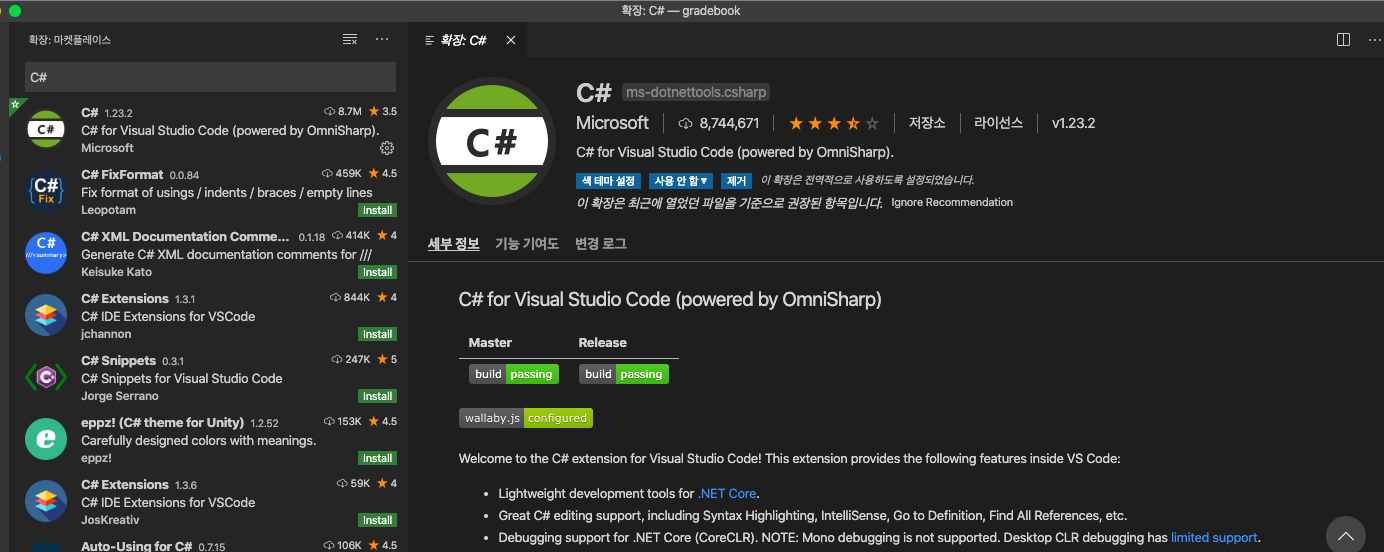The width and height of the screenshot is (1384, 552).
Task: Focus the extension search box containing C#
Action: coord(210,77)
